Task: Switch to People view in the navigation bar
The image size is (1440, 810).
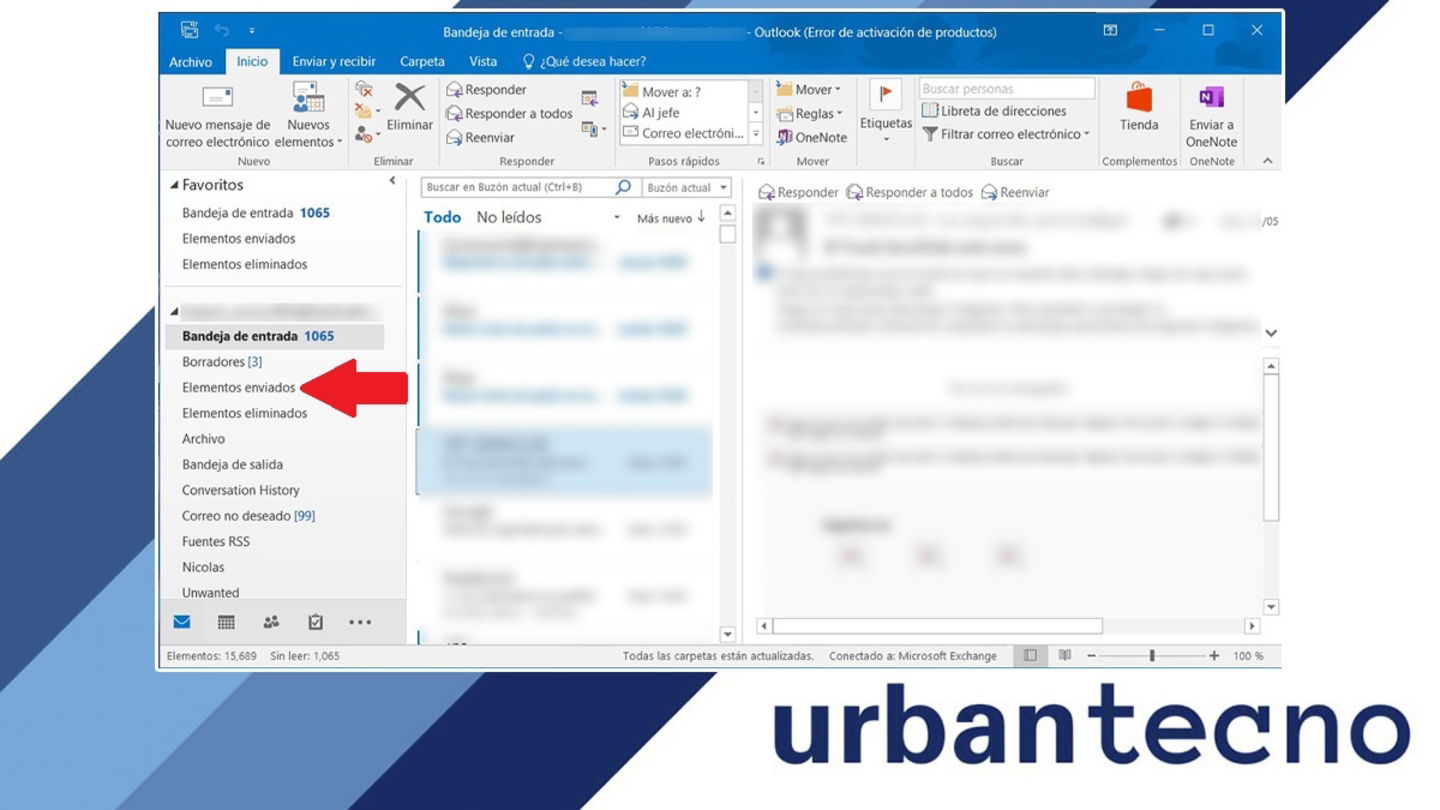Action: click(271, 622)
